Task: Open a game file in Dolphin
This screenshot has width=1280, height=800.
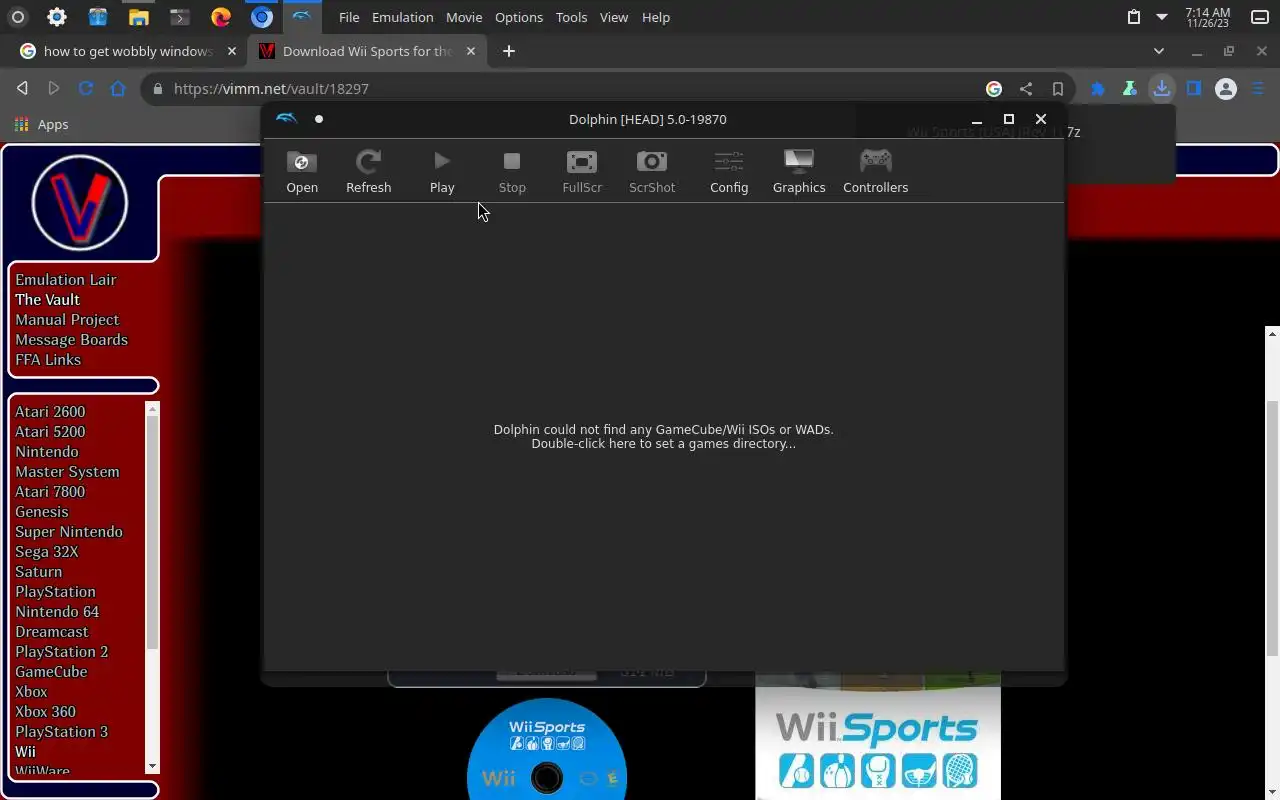Action: point(302,172)
